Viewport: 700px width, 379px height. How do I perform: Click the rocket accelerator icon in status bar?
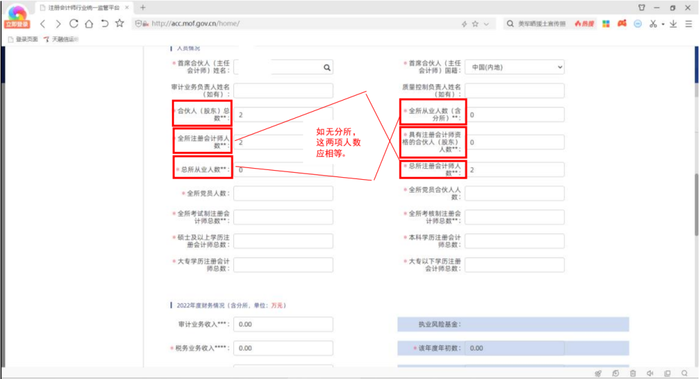click(x=598, y=373)
